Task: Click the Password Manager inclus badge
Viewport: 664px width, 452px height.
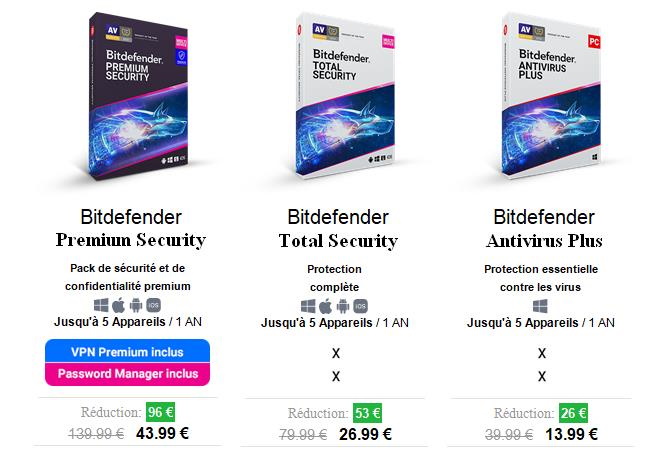Action: 127,374
